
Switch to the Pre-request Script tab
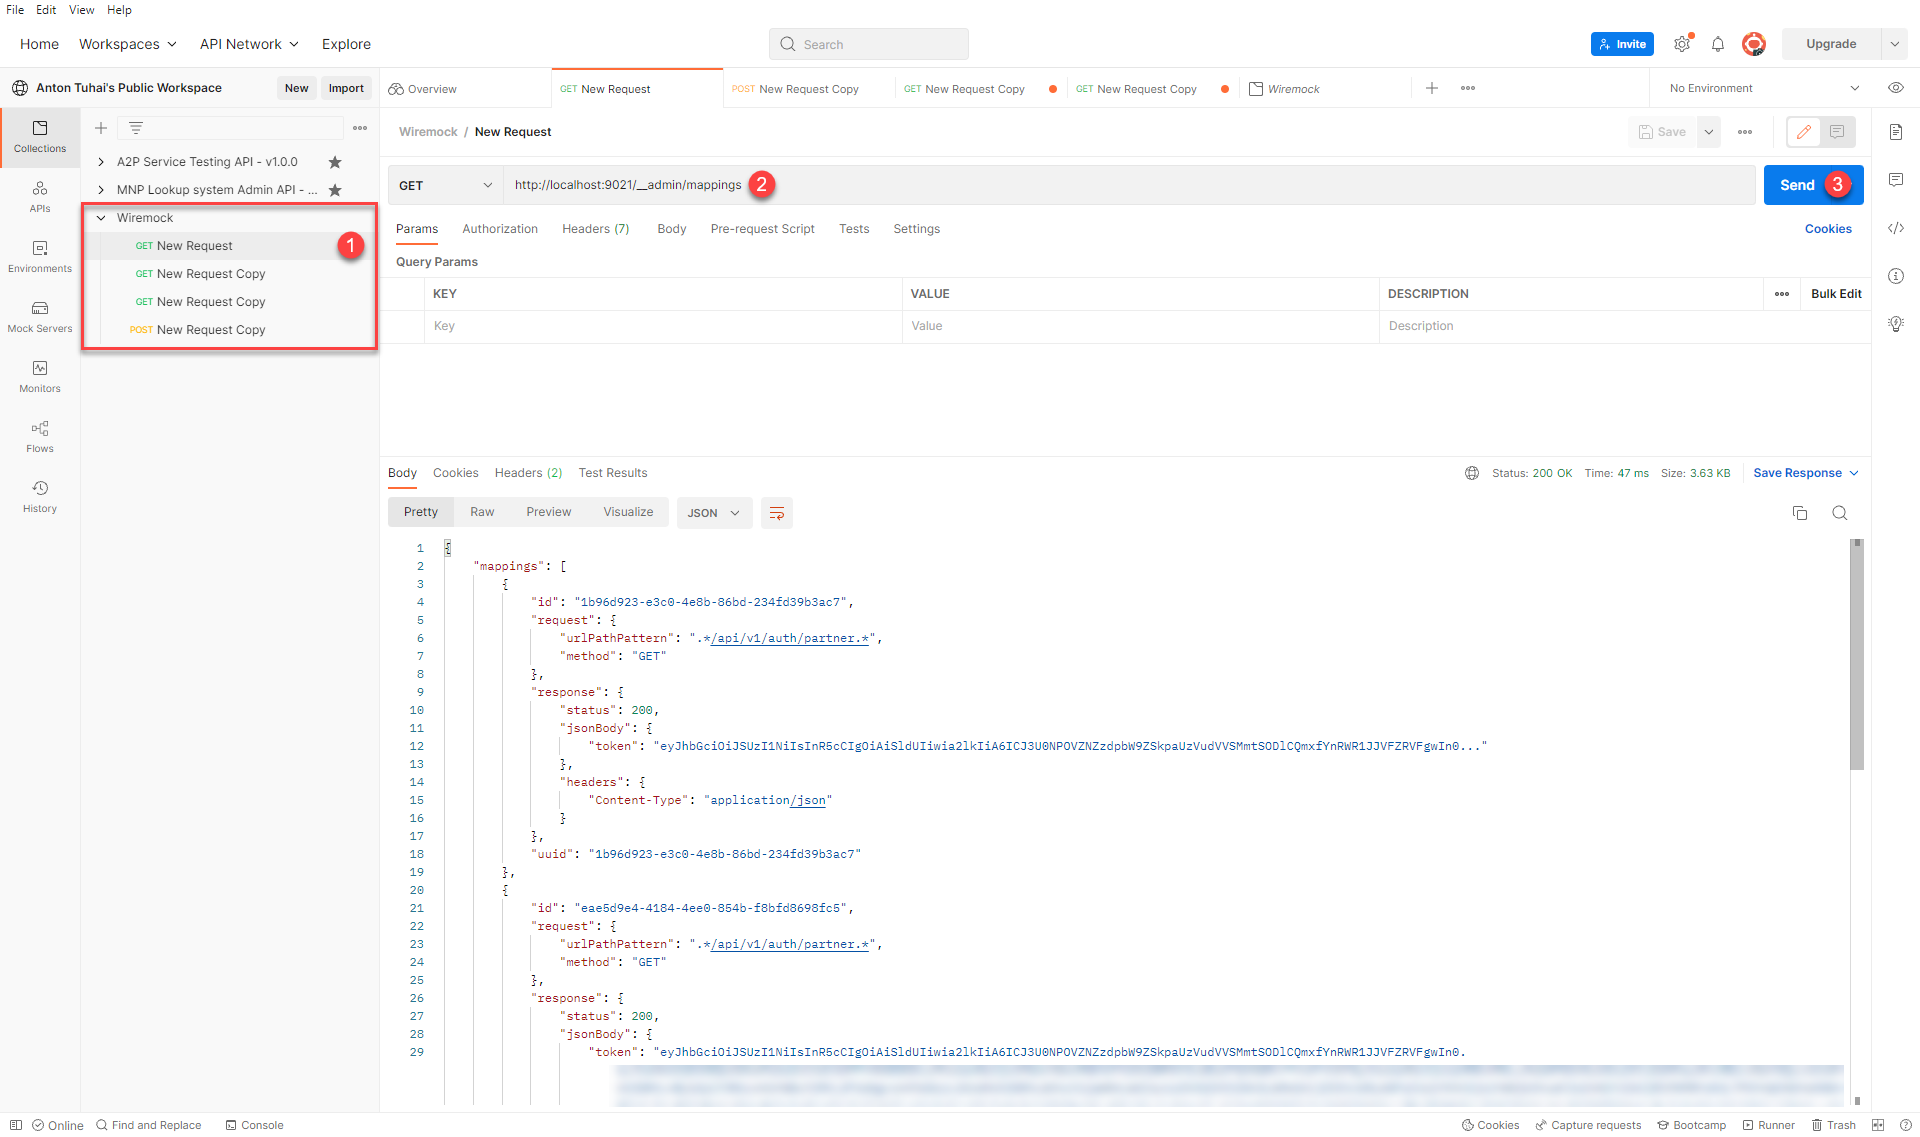point(763,229)
